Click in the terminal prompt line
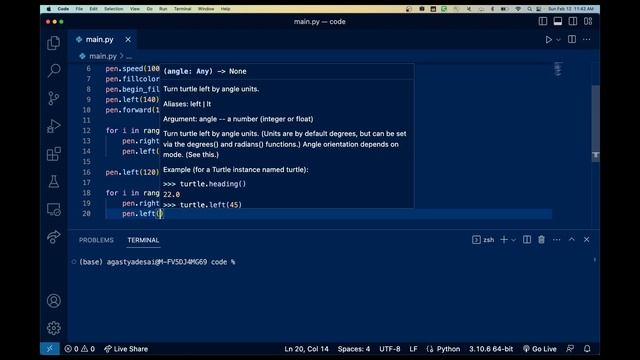Viewport: 640px width, 360px height. coord(157,262)
